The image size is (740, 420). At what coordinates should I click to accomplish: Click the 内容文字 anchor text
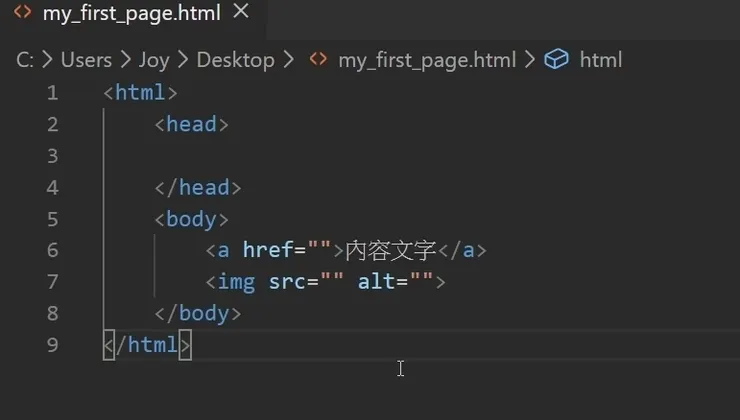[x=391, y=250]
